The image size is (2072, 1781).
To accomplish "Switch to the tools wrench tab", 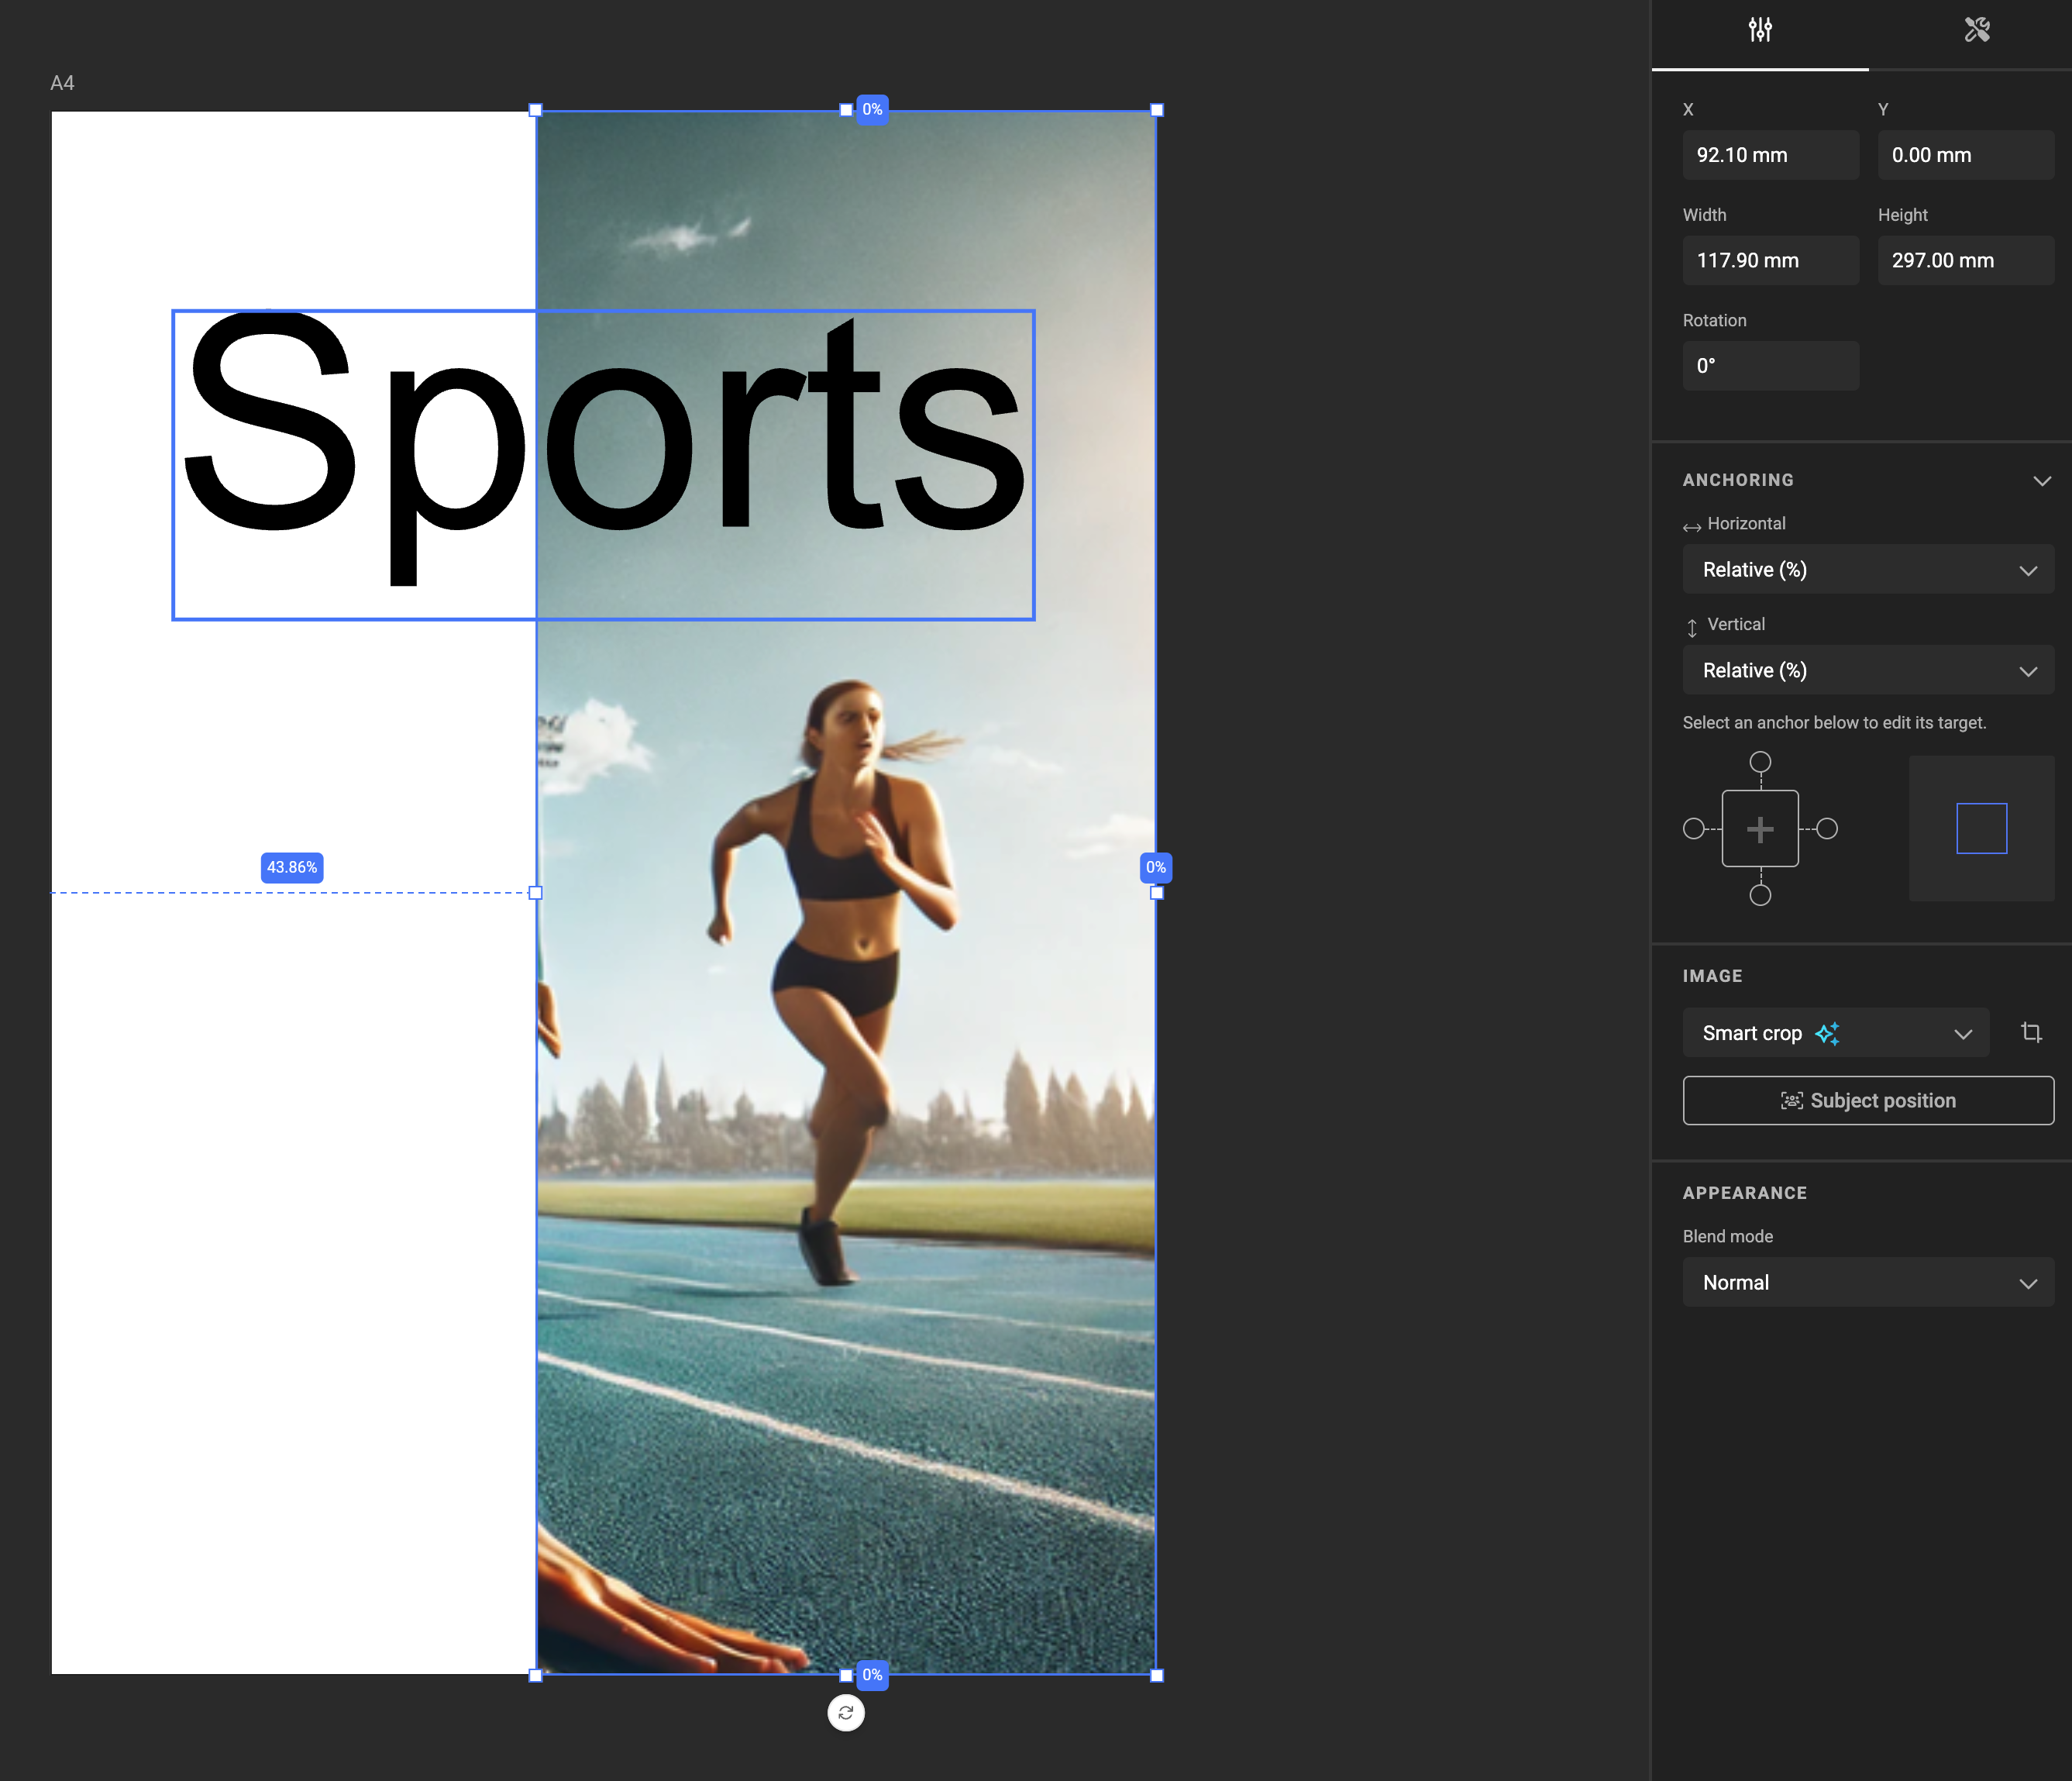I will coord(1976,30).
